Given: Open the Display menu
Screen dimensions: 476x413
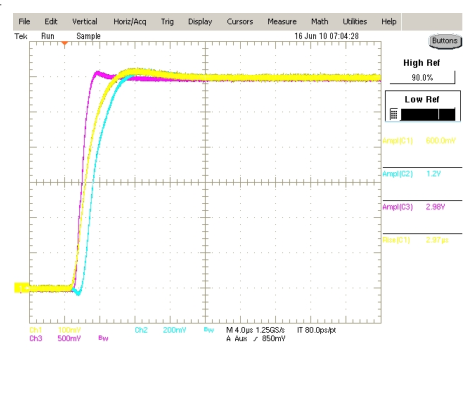Looking at the screenshot, I should 200,22.
